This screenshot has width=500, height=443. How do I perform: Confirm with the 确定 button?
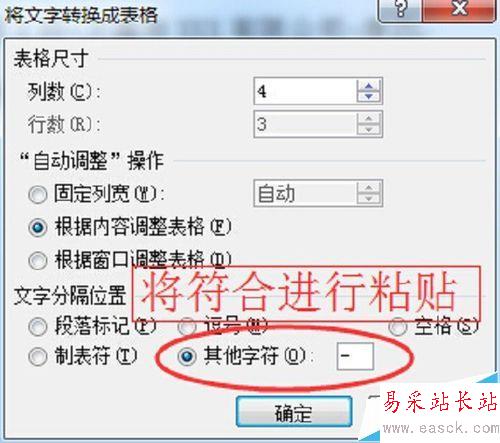pos(294,412)
